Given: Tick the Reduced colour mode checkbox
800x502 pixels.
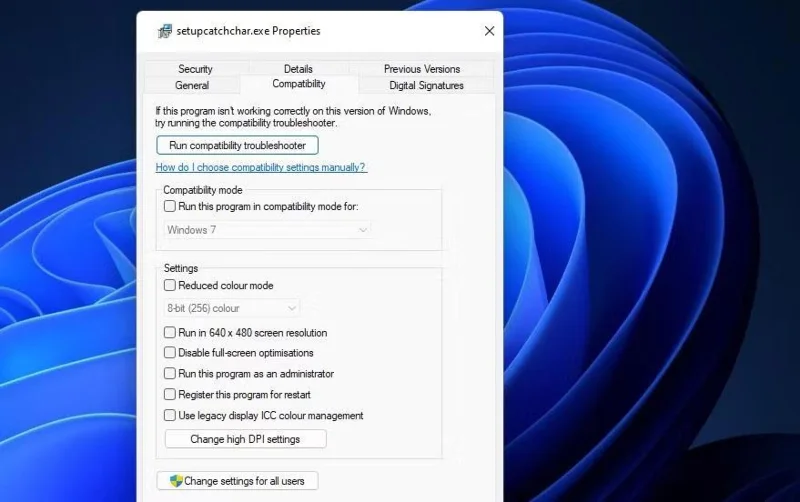Looking at the screenshot, I should pos(170,285).
